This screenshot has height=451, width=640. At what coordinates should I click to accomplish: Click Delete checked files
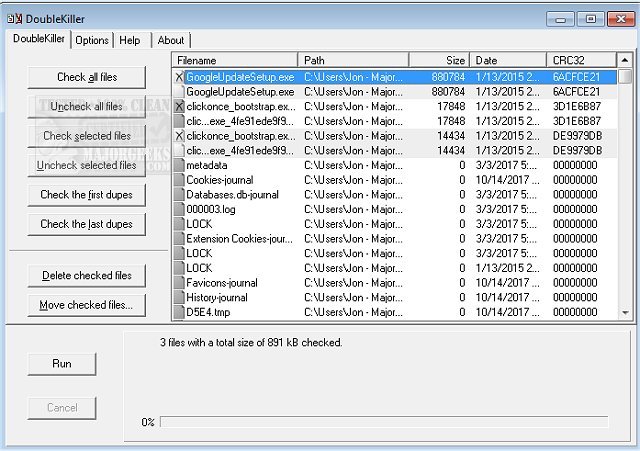tap(87, 275)
